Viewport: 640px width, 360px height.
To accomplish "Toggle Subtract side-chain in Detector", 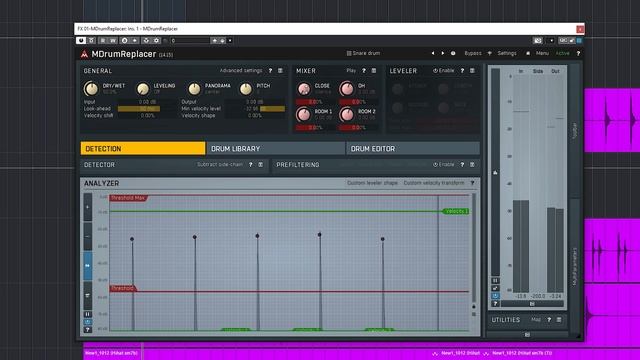I will [220, 164].
